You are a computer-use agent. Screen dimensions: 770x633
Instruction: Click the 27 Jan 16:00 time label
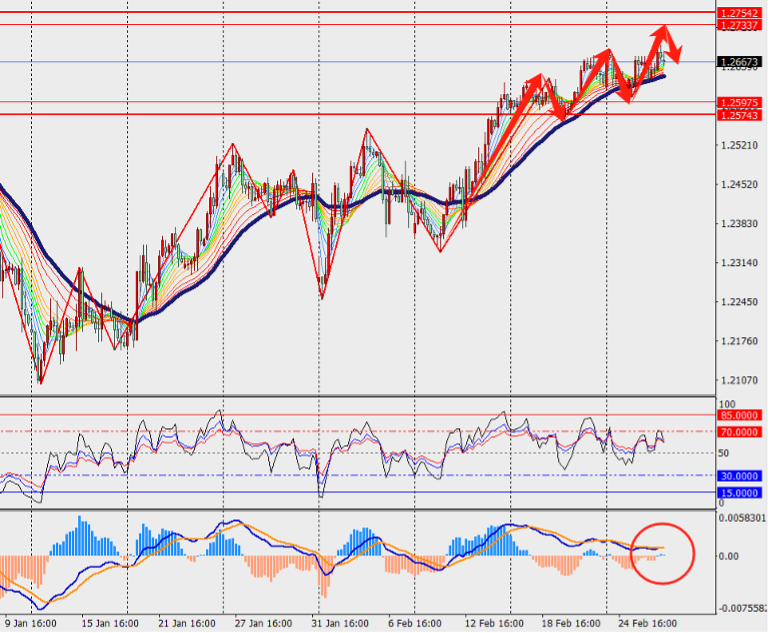tap(263, 624)
